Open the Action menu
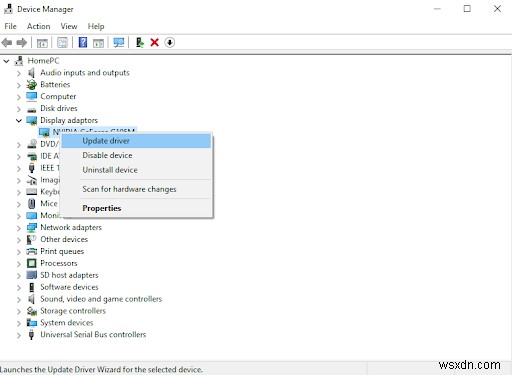The width and height of the screenshot is (512, 375). (x=39, y=26)
